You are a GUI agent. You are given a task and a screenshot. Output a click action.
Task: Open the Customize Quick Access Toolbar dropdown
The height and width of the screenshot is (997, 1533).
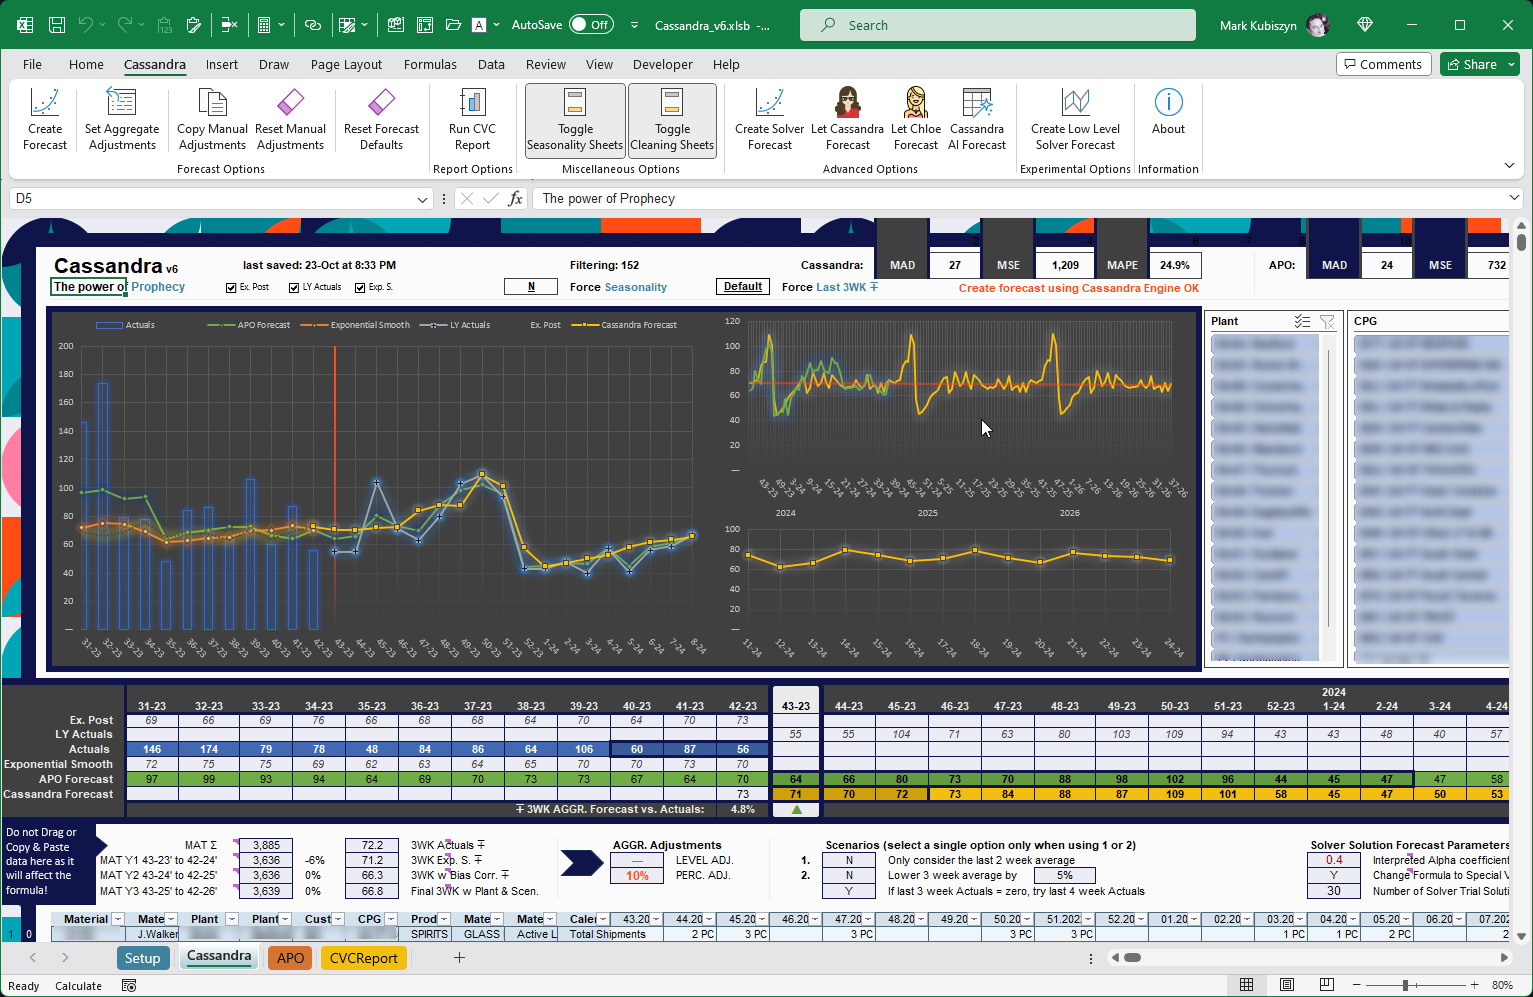pos(634,25)
